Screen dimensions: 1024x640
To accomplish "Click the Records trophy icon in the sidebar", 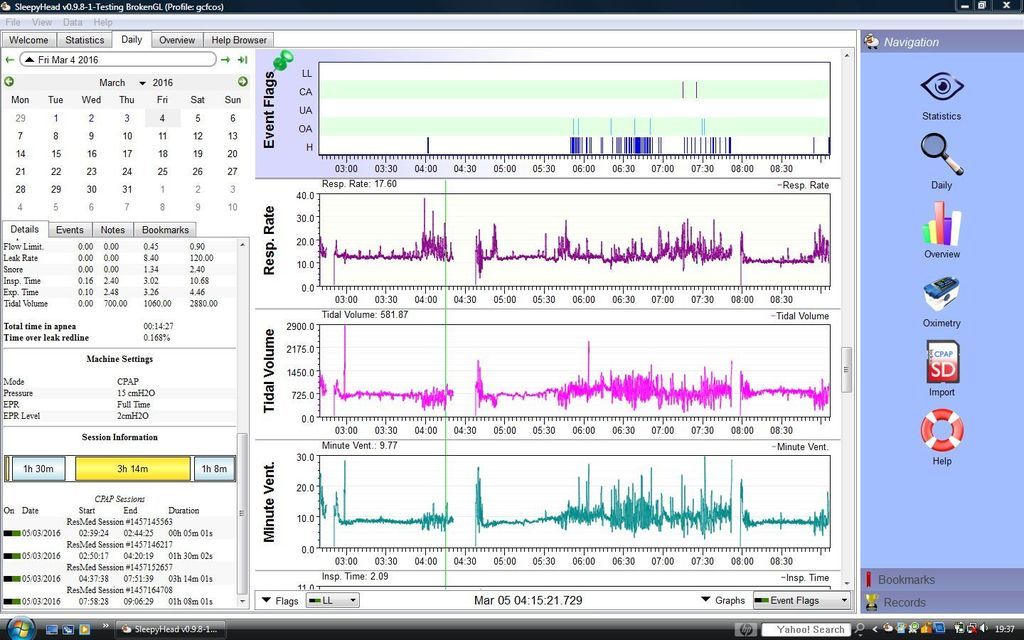I will [x=871, y=602].
